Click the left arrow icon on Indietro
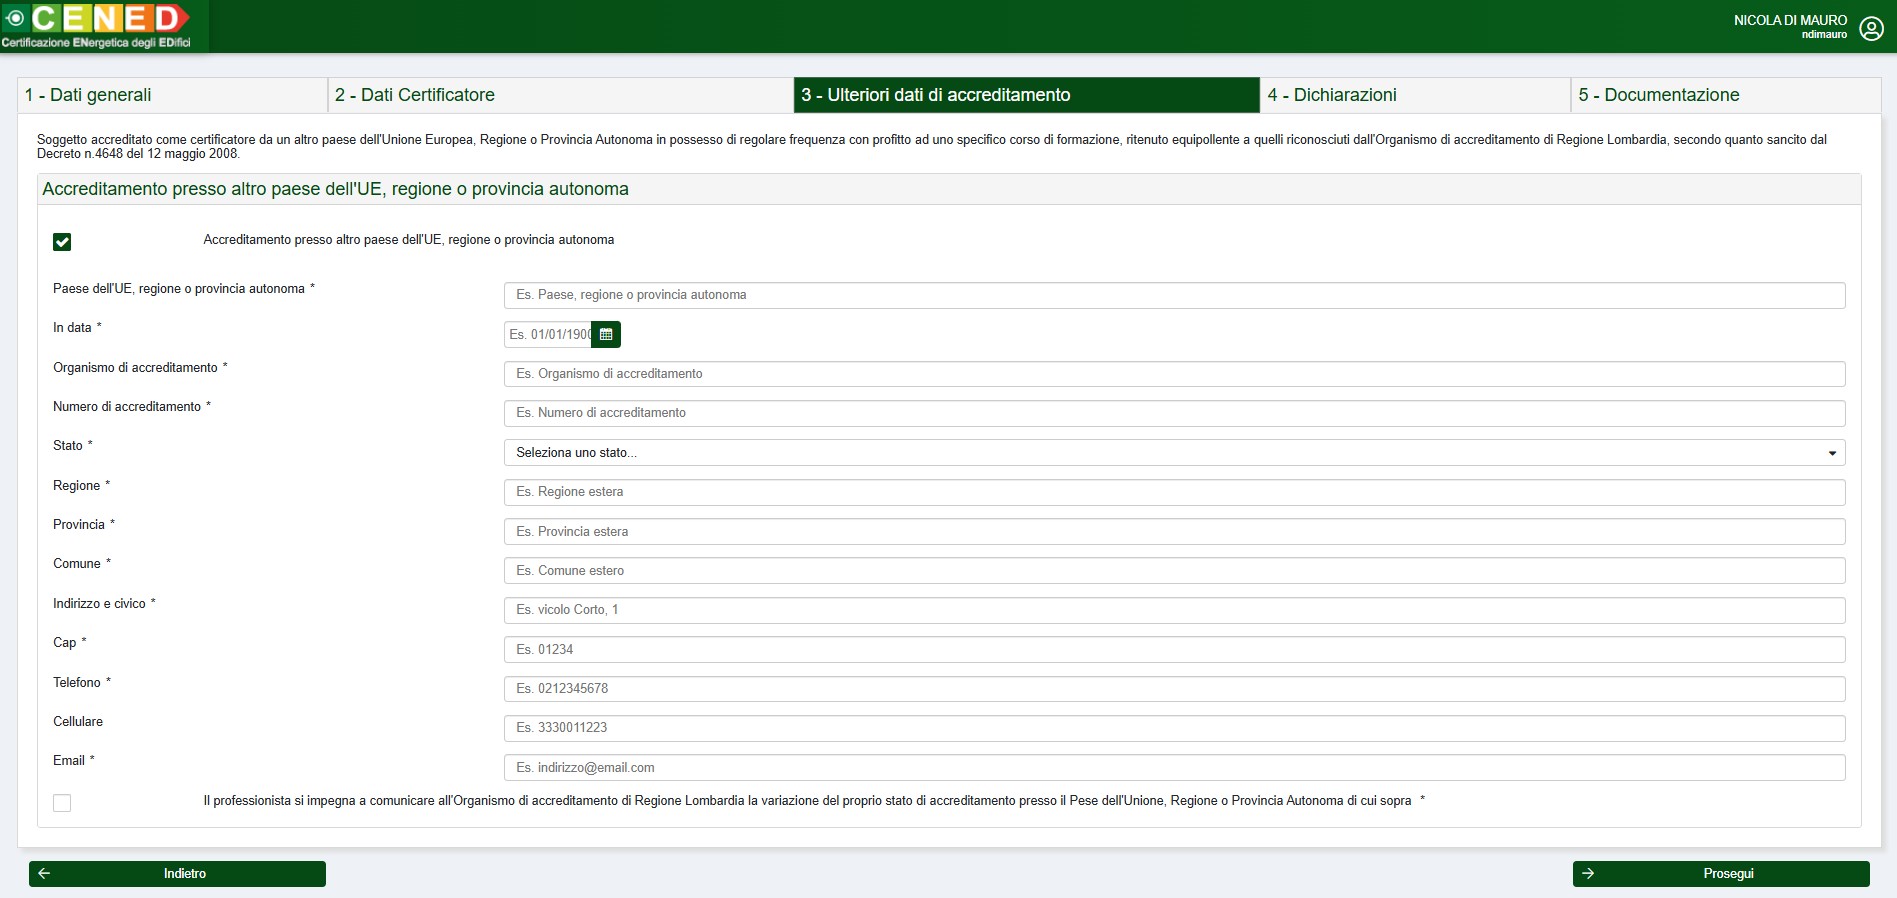The width and height of the screenshot is (1897, 898). [x=45, y=873]
